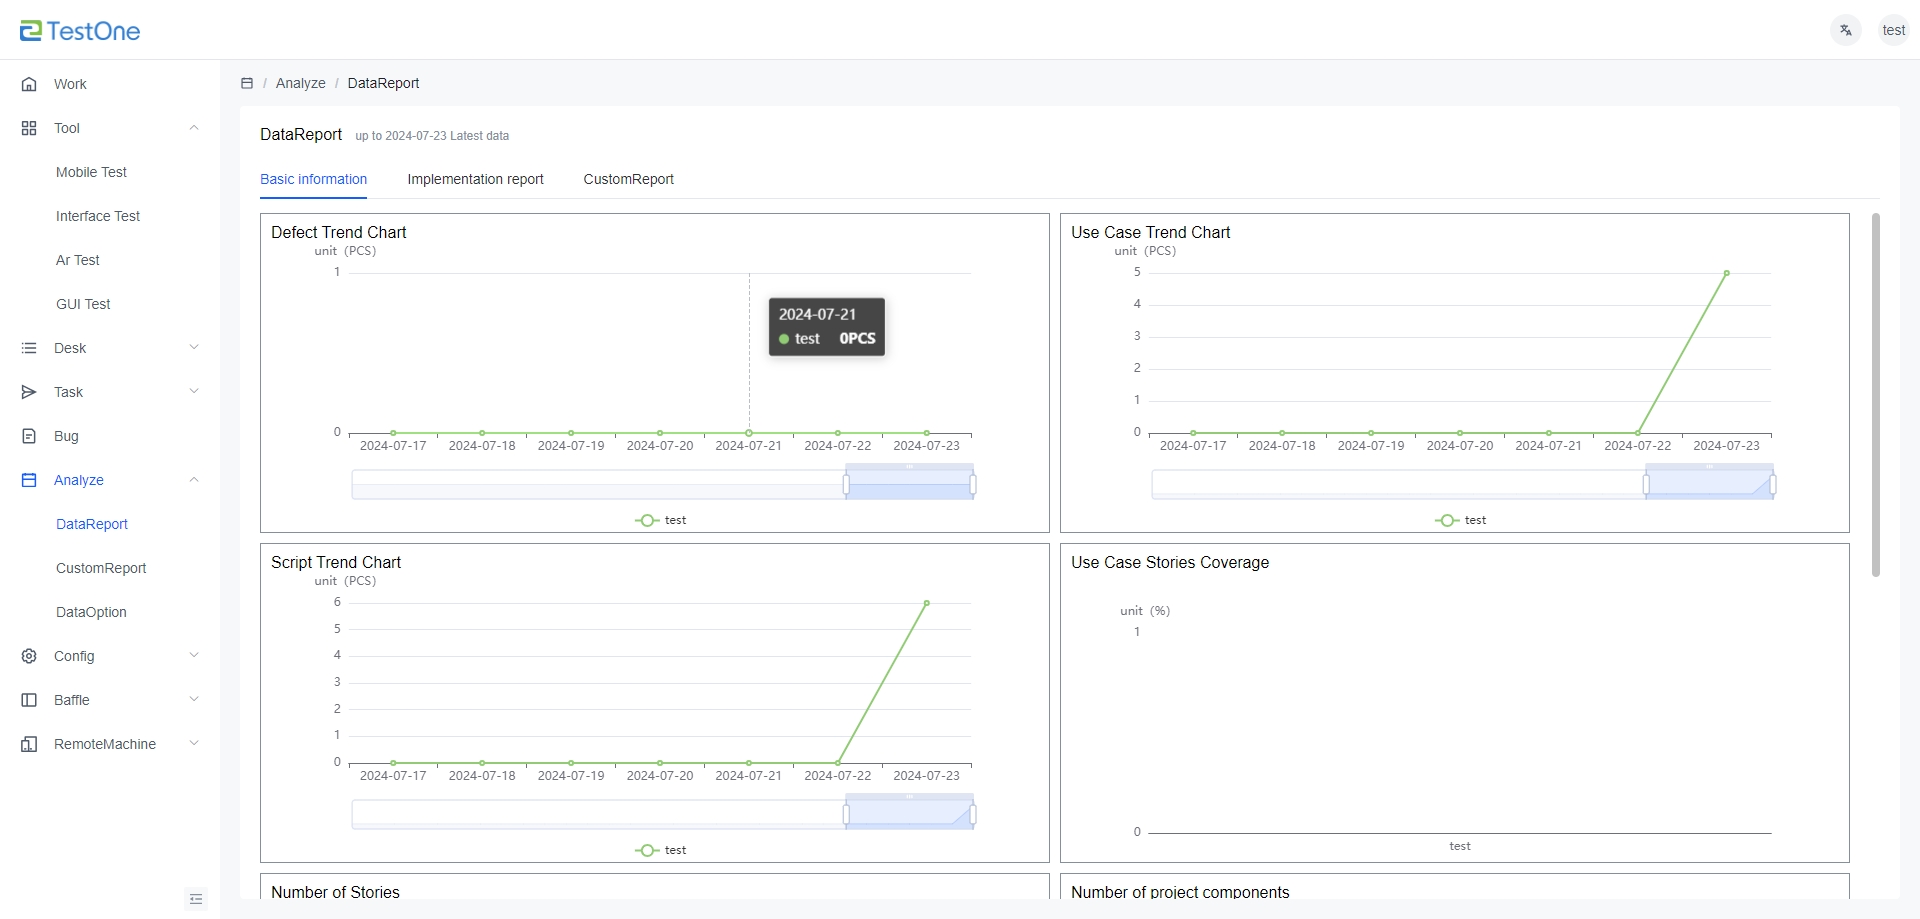1920x919 pixels.
Task: Expand the Config menu chevron
Action: click(x=194, y=655)
